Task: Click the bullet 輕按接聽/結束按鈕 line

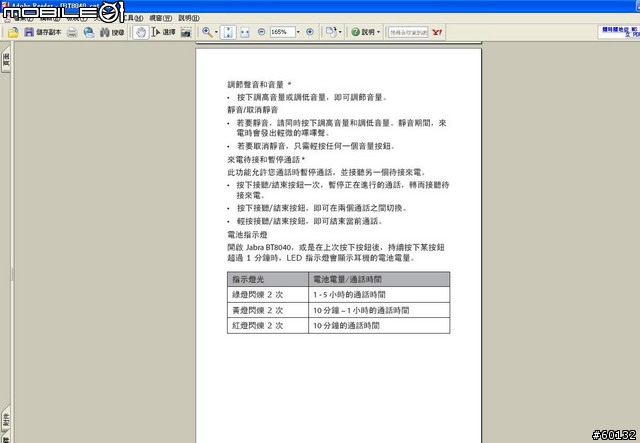Action: [309, 221]
